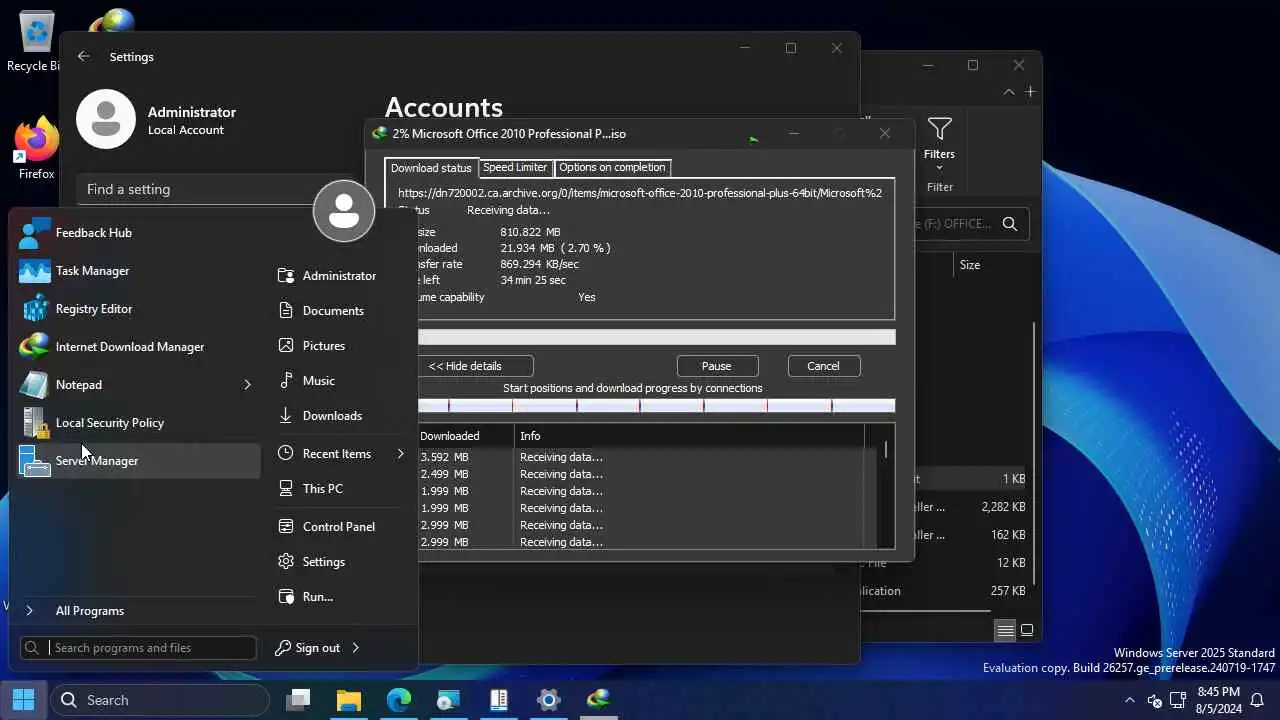Open the notifications bell in system tray
The height and width of the screenshot is (720, 1280).
coord(1258,700)
